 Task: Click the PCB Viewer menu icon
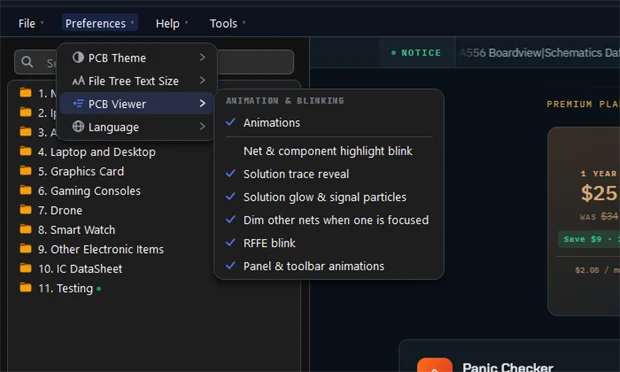78,104
